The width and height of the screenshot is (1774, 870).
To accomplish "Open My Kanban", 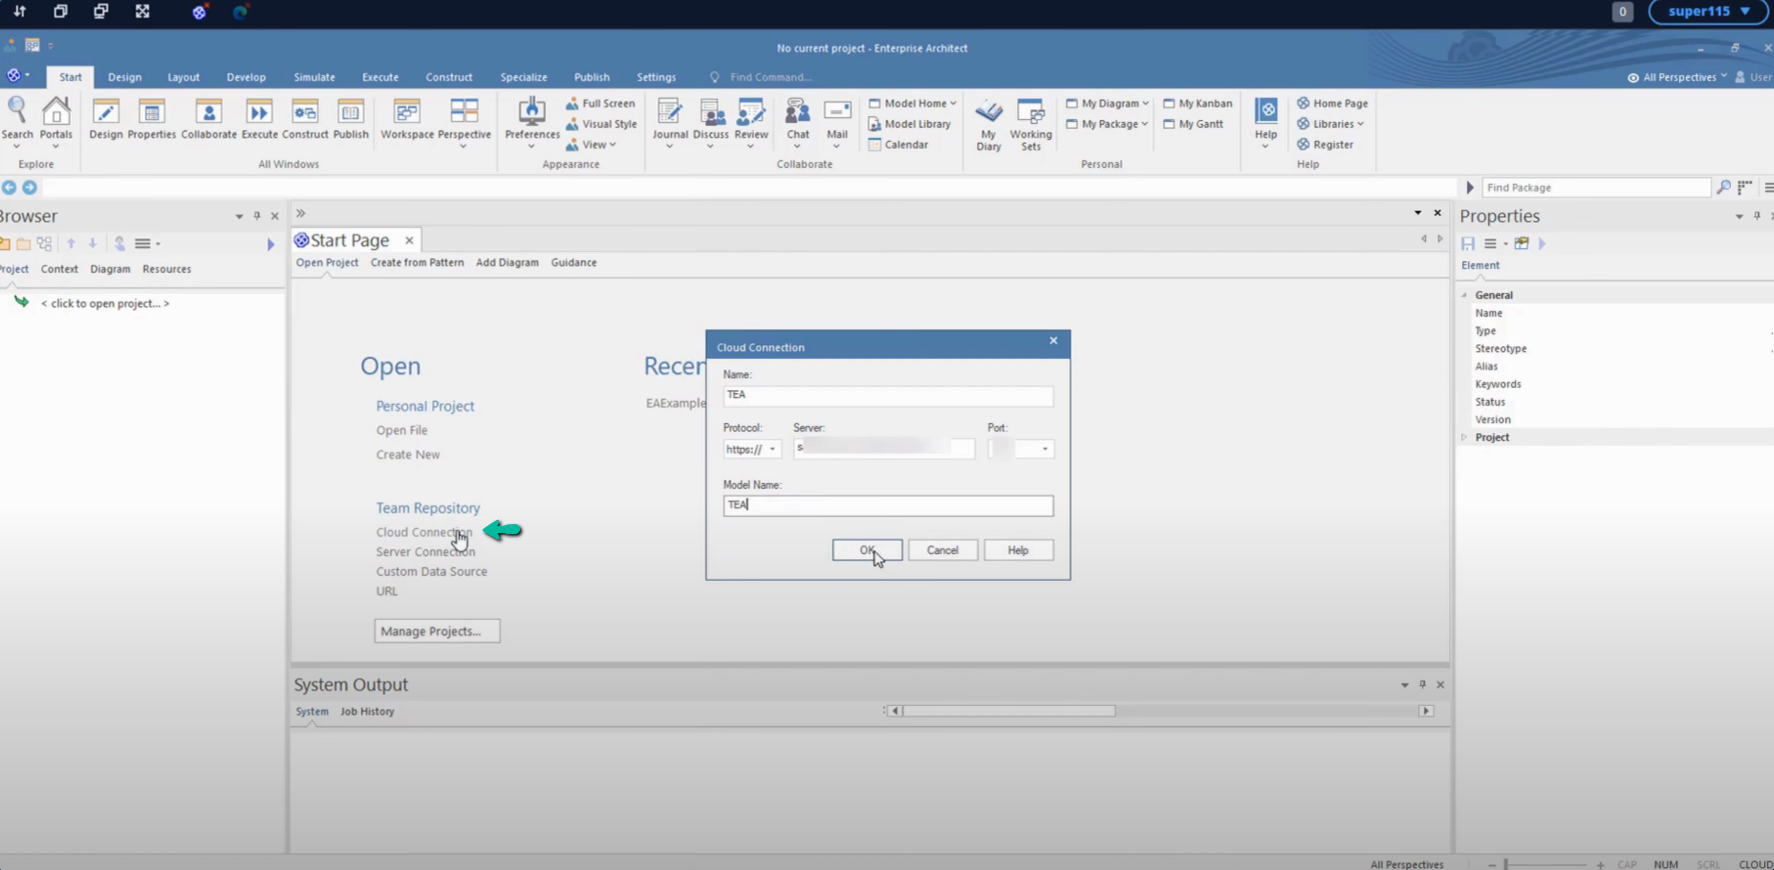I will [1197, 103].
